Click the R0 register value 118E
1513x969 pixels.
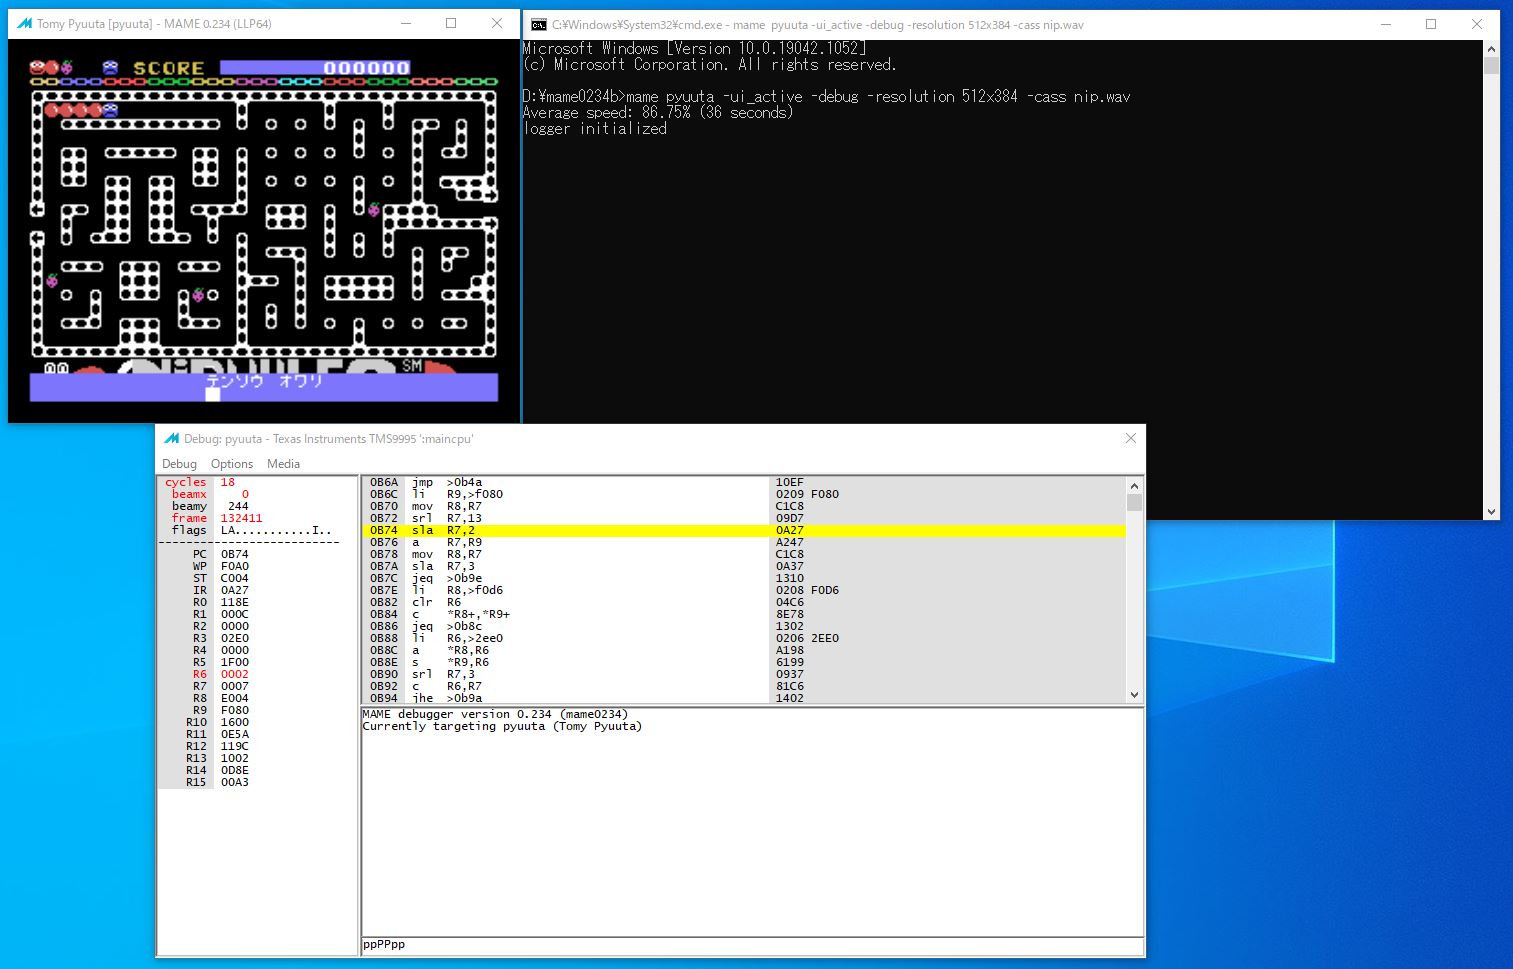point(235,602)
